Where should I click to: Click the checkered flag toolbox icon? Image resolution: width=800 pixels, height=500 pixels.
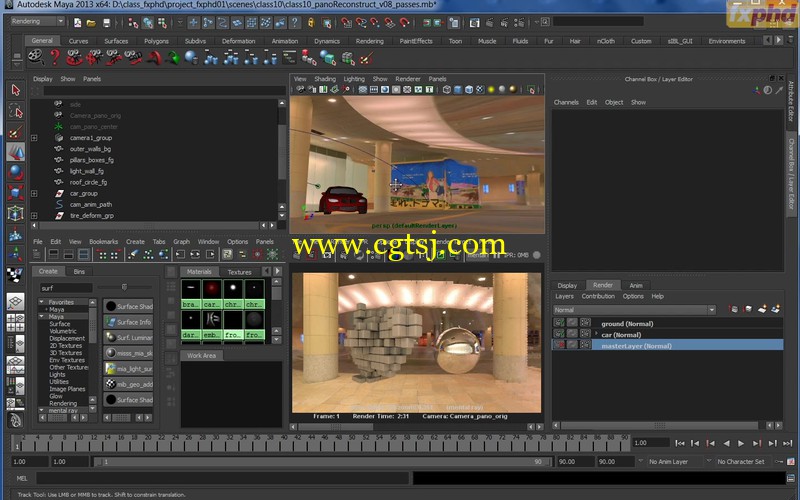tap(15, 274)
